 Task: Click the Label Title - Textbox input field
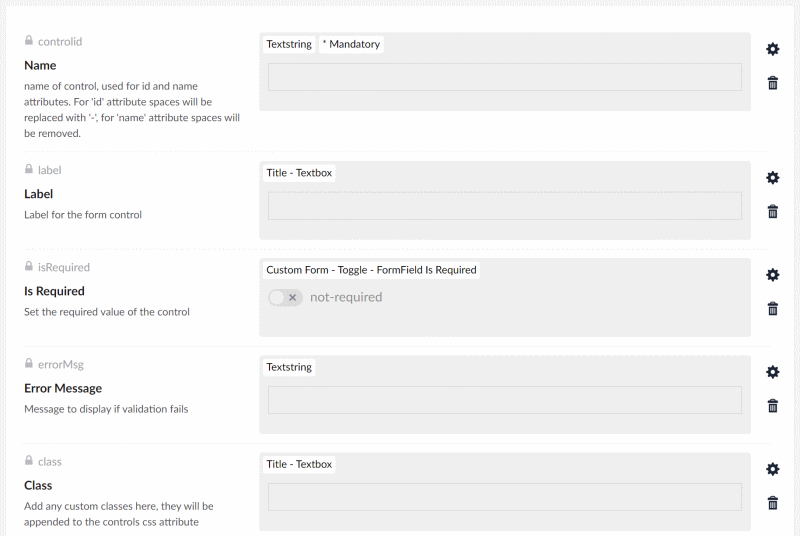tap(504, 206)
